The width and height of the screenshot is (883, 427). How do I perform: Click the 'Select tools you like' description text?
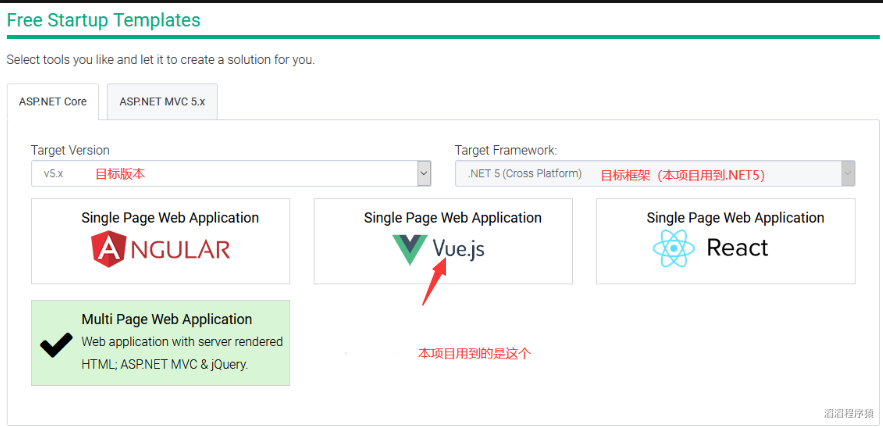pos(160,59)
